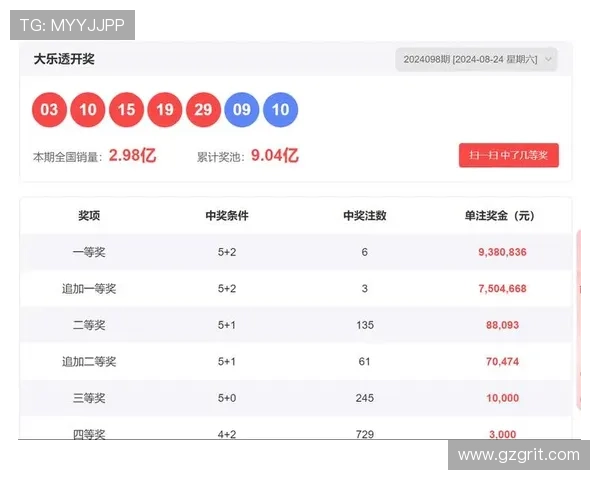Click the red ball number 15
Image resolution: width=600 pixels, height=480 pixels.
pyautogui.click(x=126, y=109)
